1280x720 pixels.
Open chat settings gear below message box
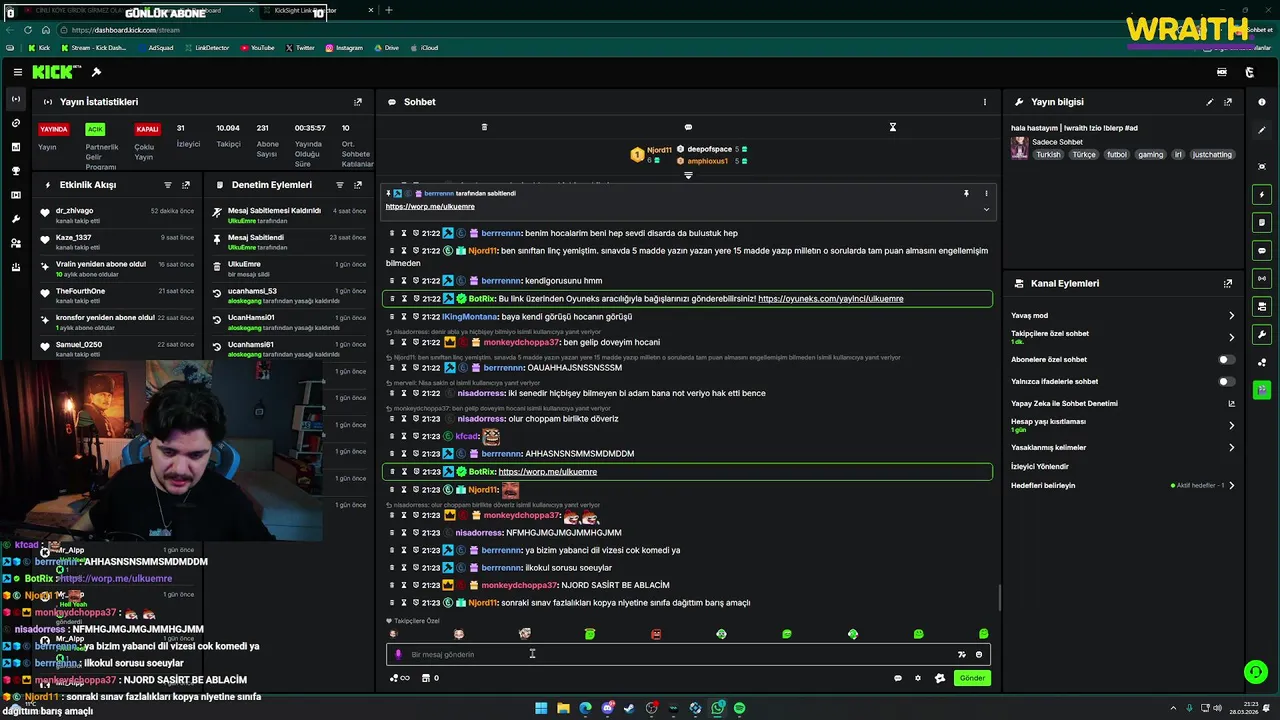pos(918,678)
